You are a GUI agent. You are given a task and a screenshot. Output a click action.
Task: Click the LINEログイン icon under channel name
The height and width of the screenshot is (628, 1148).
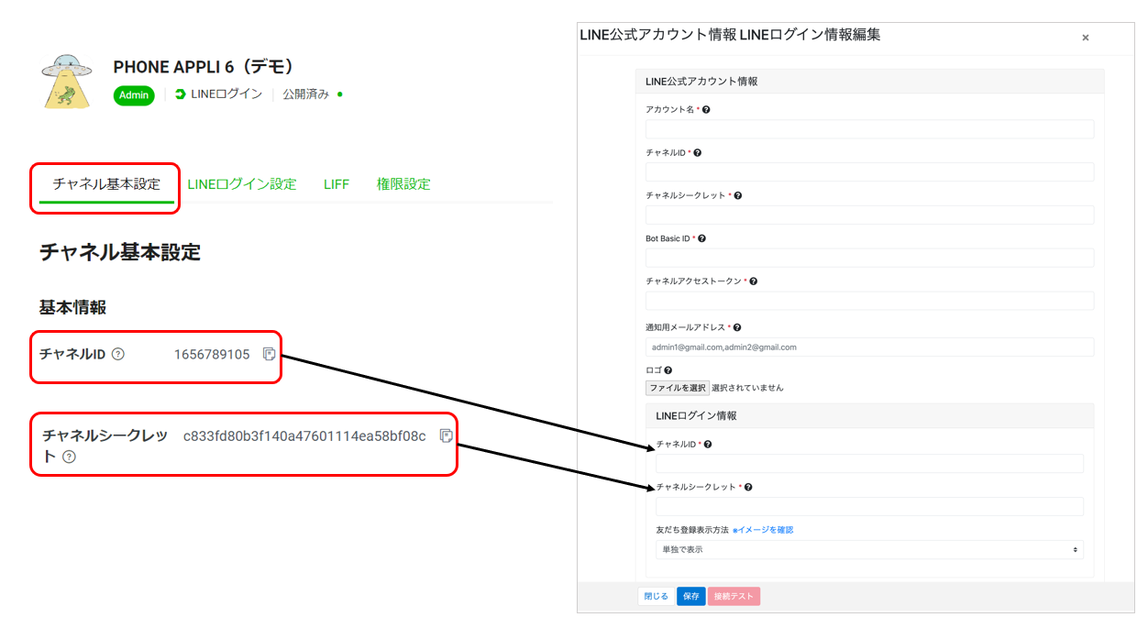180,94
